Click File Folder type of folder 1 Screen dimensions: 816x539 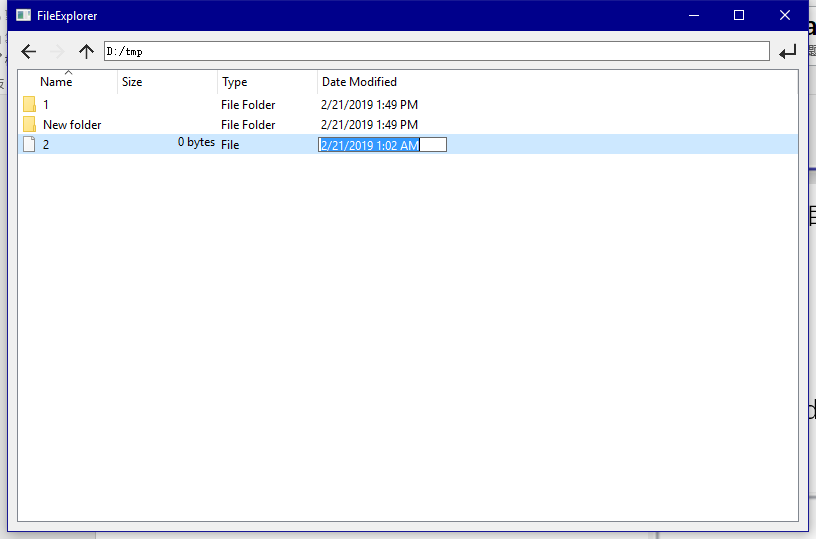point(248,105)
